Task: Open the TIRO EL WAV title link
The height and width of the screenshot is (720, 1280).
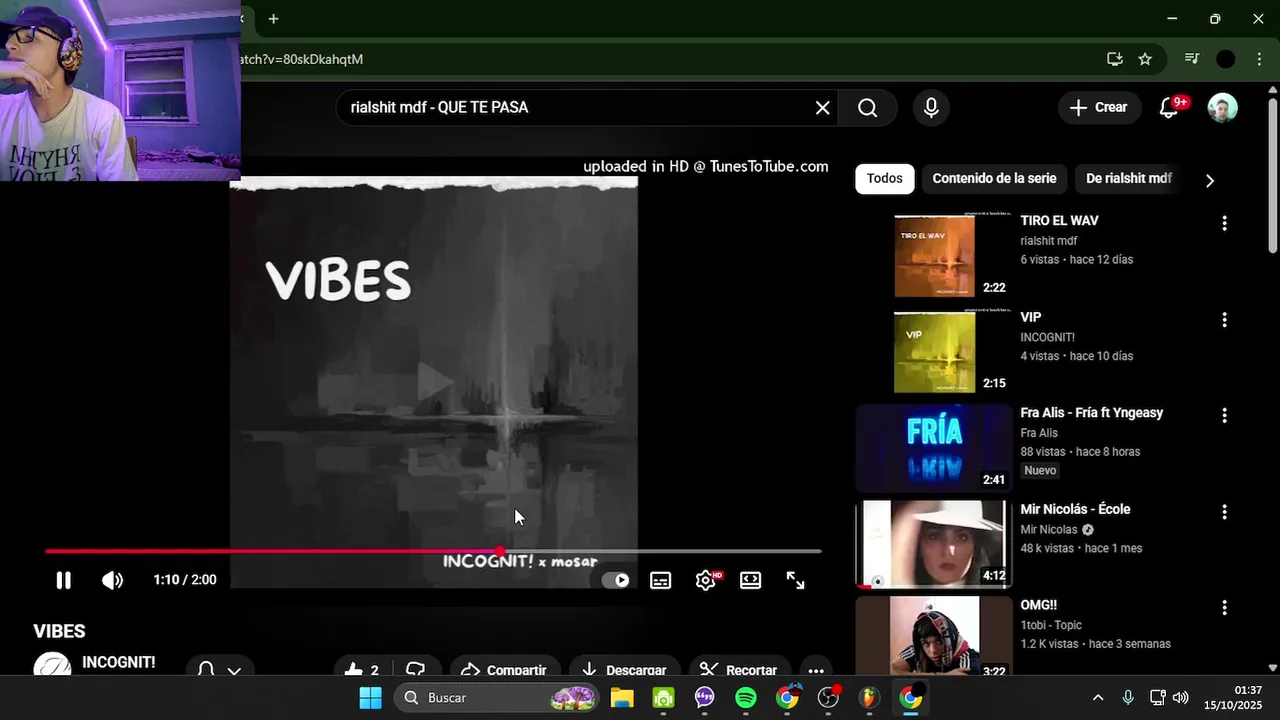Action: (x=1059, y=220)
